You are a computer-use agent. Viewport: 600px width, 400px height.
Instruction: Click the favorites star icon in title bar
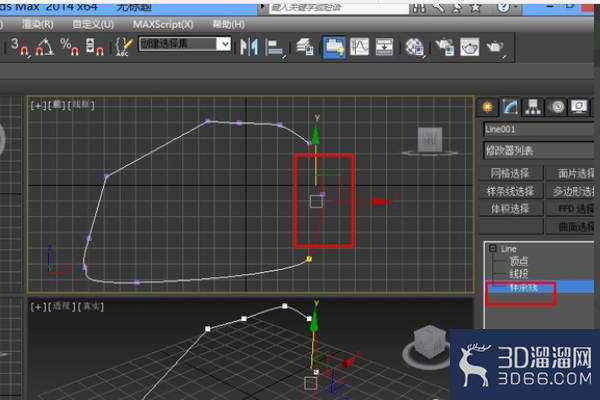coord(476,8)
